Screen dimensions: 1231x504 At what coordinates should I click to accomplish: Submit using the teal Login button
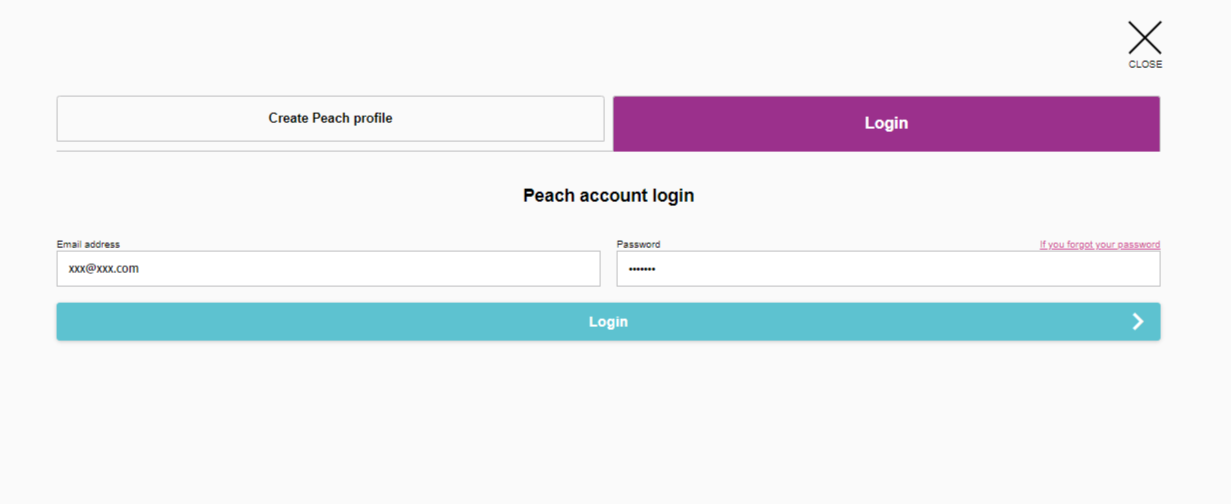(608, 322)
